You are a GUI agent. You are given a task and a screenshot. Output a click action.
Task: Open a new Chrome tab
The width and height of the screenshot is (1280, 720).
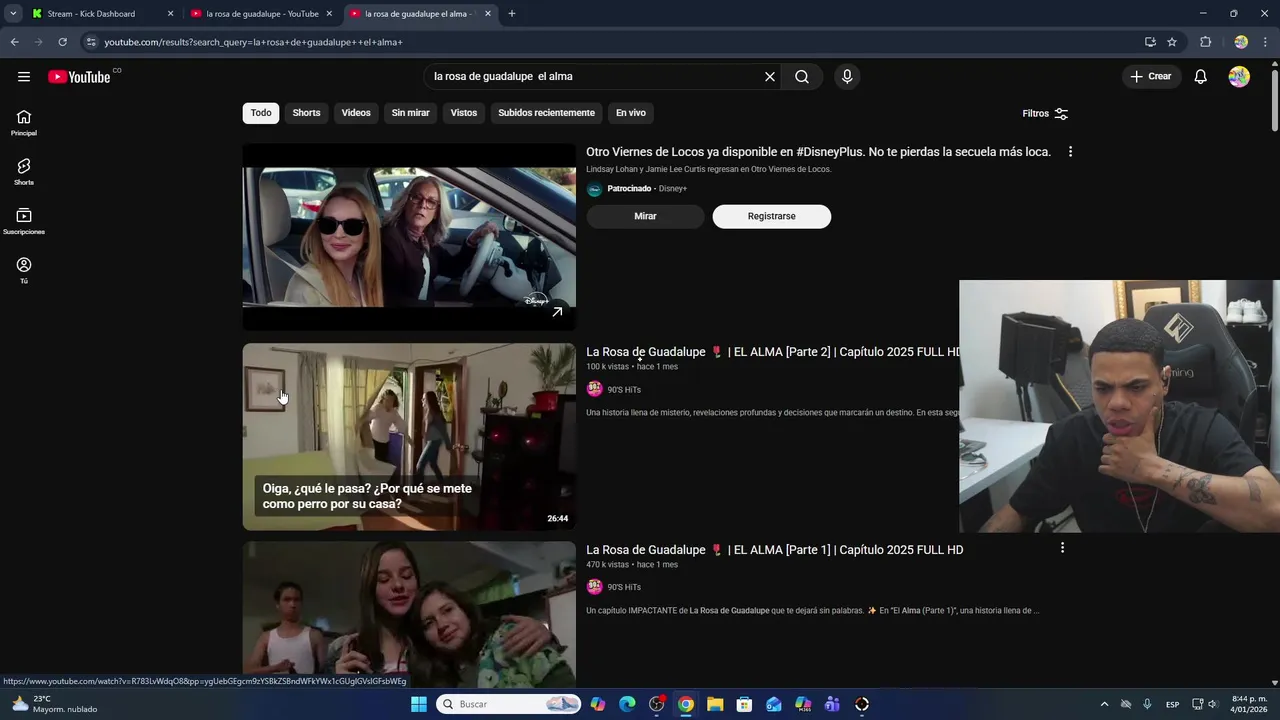(x=512, y=14)
